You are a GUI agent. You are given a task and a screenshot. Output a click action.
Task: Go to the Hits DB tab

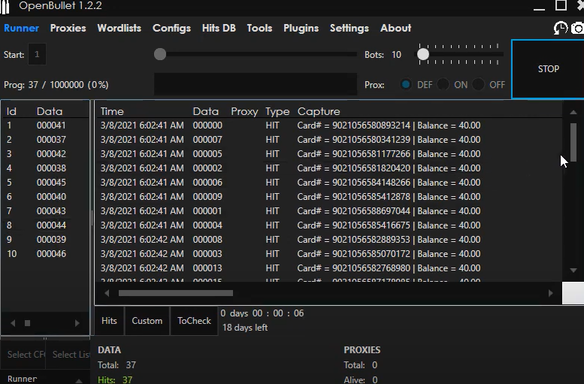pyautogui.click(x=219, y=28)
